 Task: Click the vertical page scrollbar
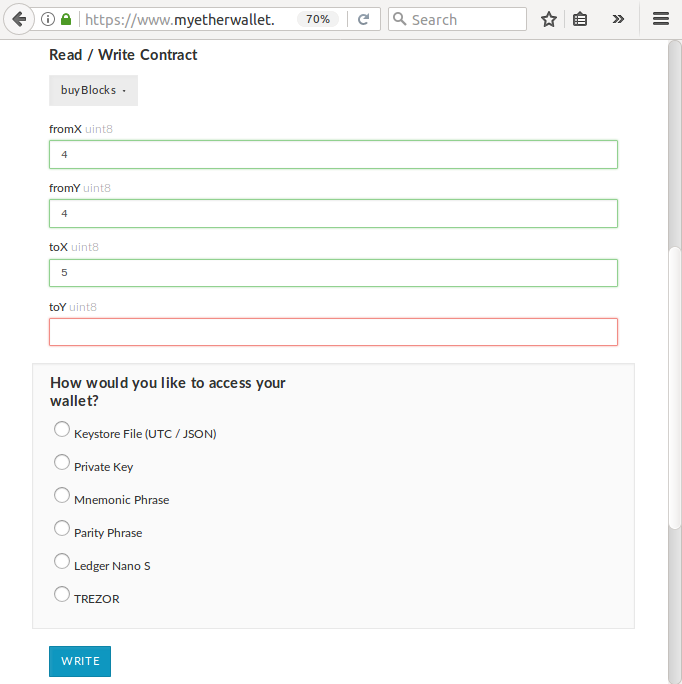675,385
